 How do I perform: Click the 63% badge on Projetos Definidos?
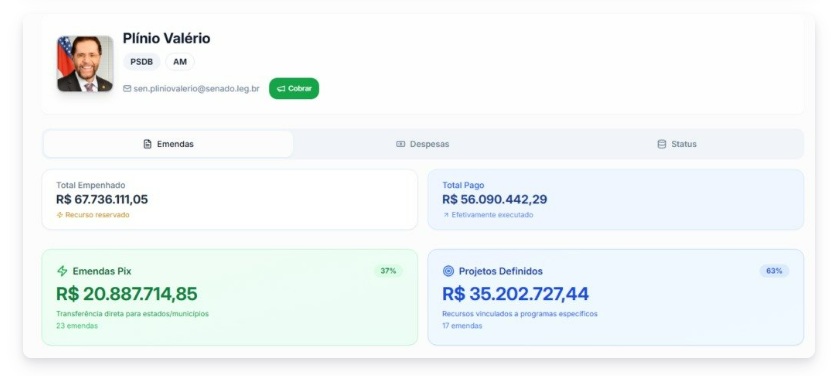click(x=774, y=271)
